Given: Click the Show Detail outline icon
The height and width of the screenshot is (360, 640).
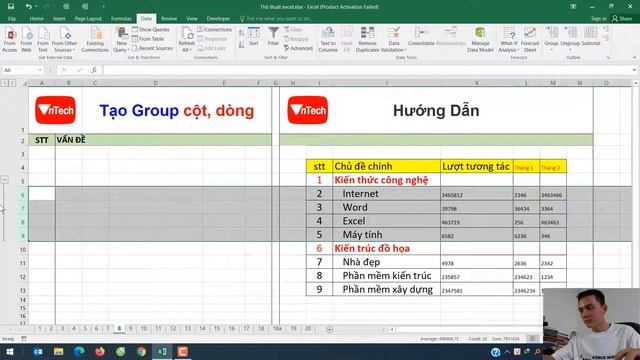Looking at the screenshot, I should (606, 29).
